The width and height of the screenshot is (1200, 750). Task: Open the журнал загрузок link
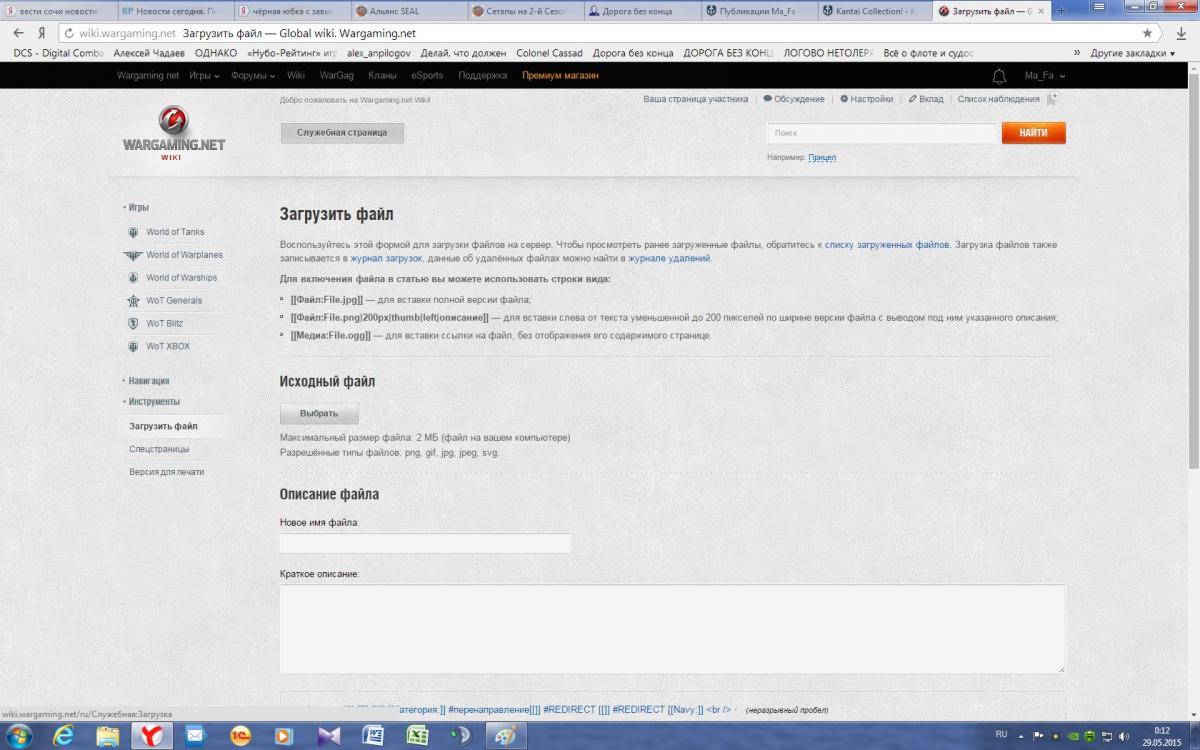(386, 258)
